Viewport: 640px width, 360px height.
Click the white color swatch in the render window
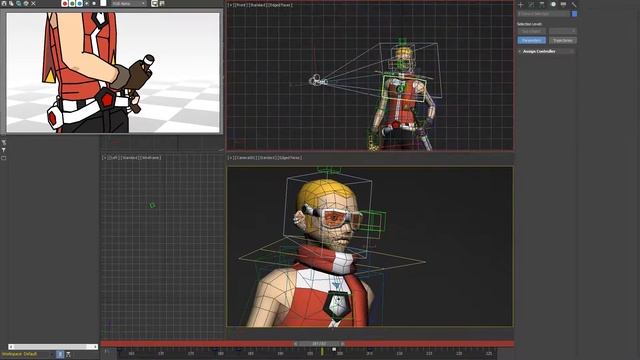click(x=103, y=4)
